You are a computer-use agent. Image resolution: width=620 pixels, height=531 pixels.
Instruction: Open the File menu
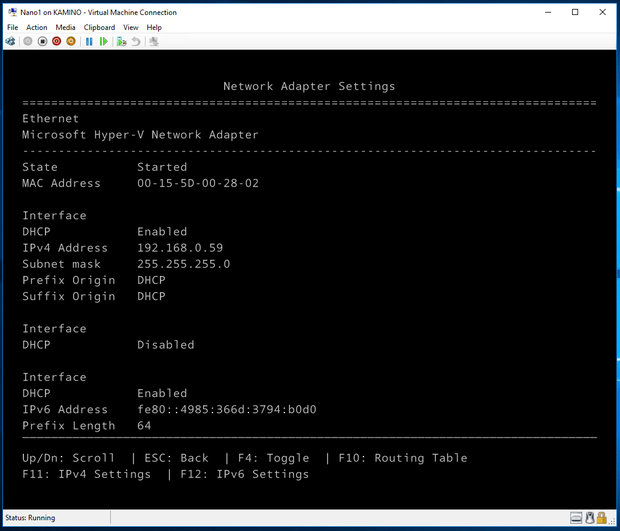click(x=13, y=27)
